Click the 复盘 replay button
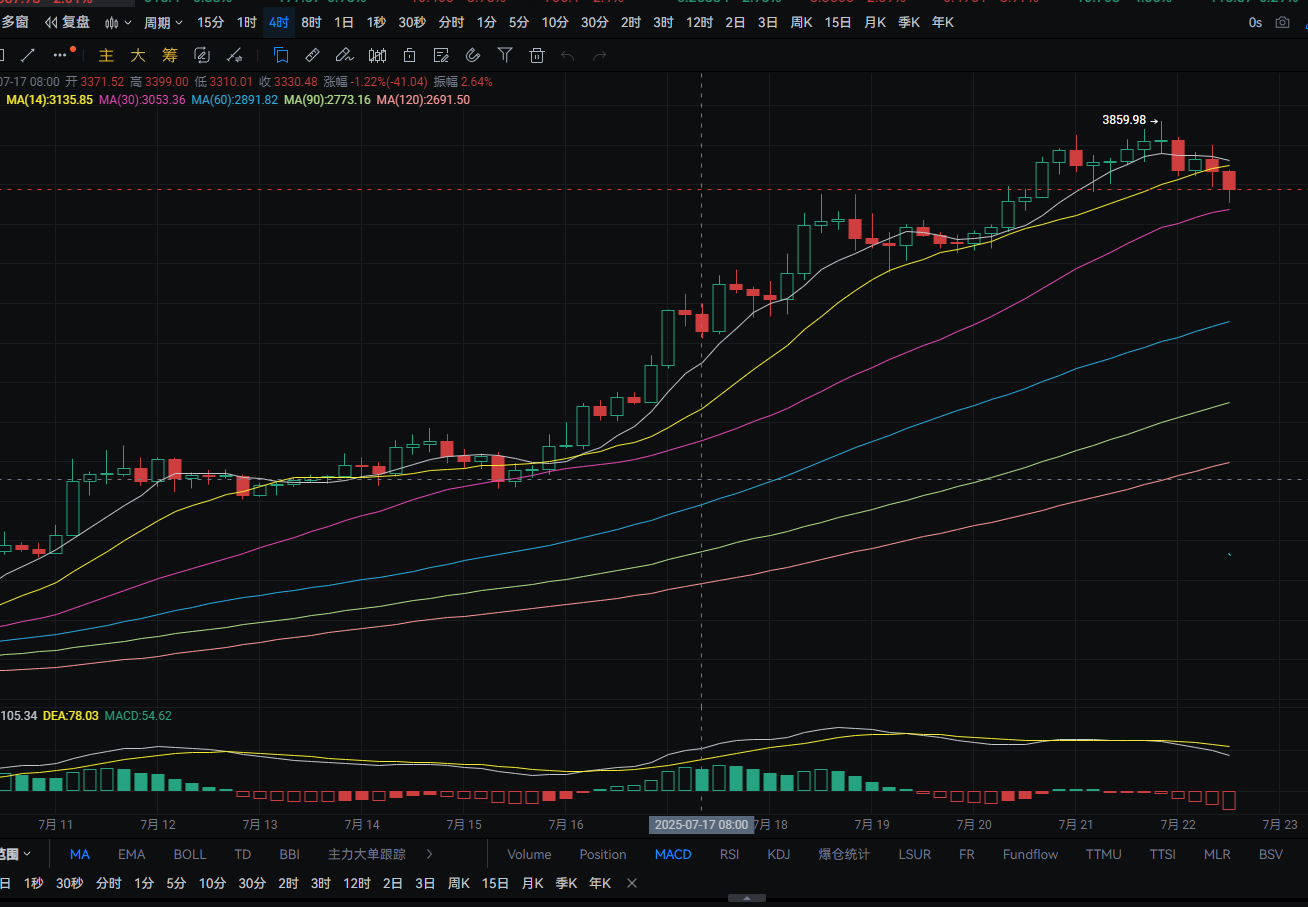This screenshot has width=1308, height=907. pos(68,22)
